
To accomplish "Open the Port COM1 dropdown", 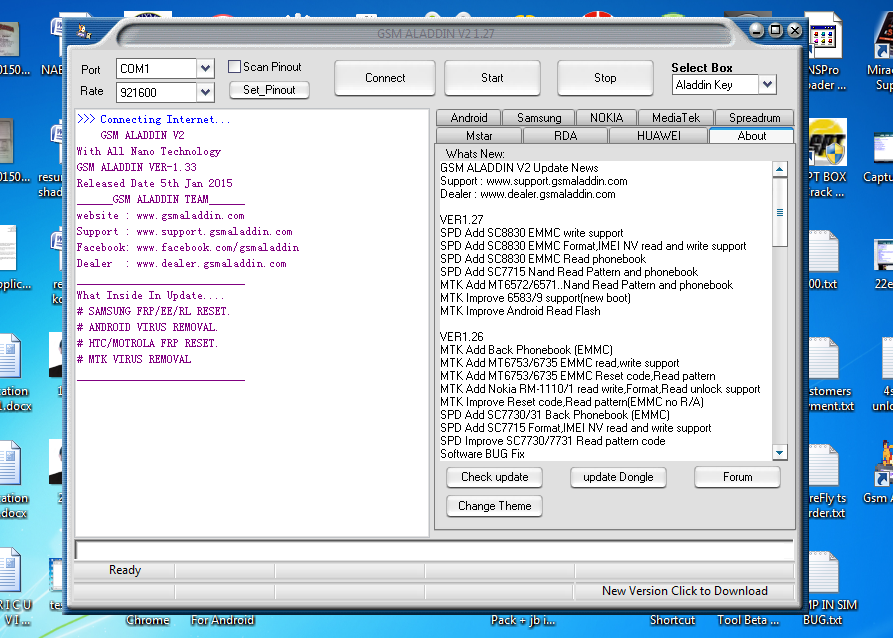I will (205, 69).
